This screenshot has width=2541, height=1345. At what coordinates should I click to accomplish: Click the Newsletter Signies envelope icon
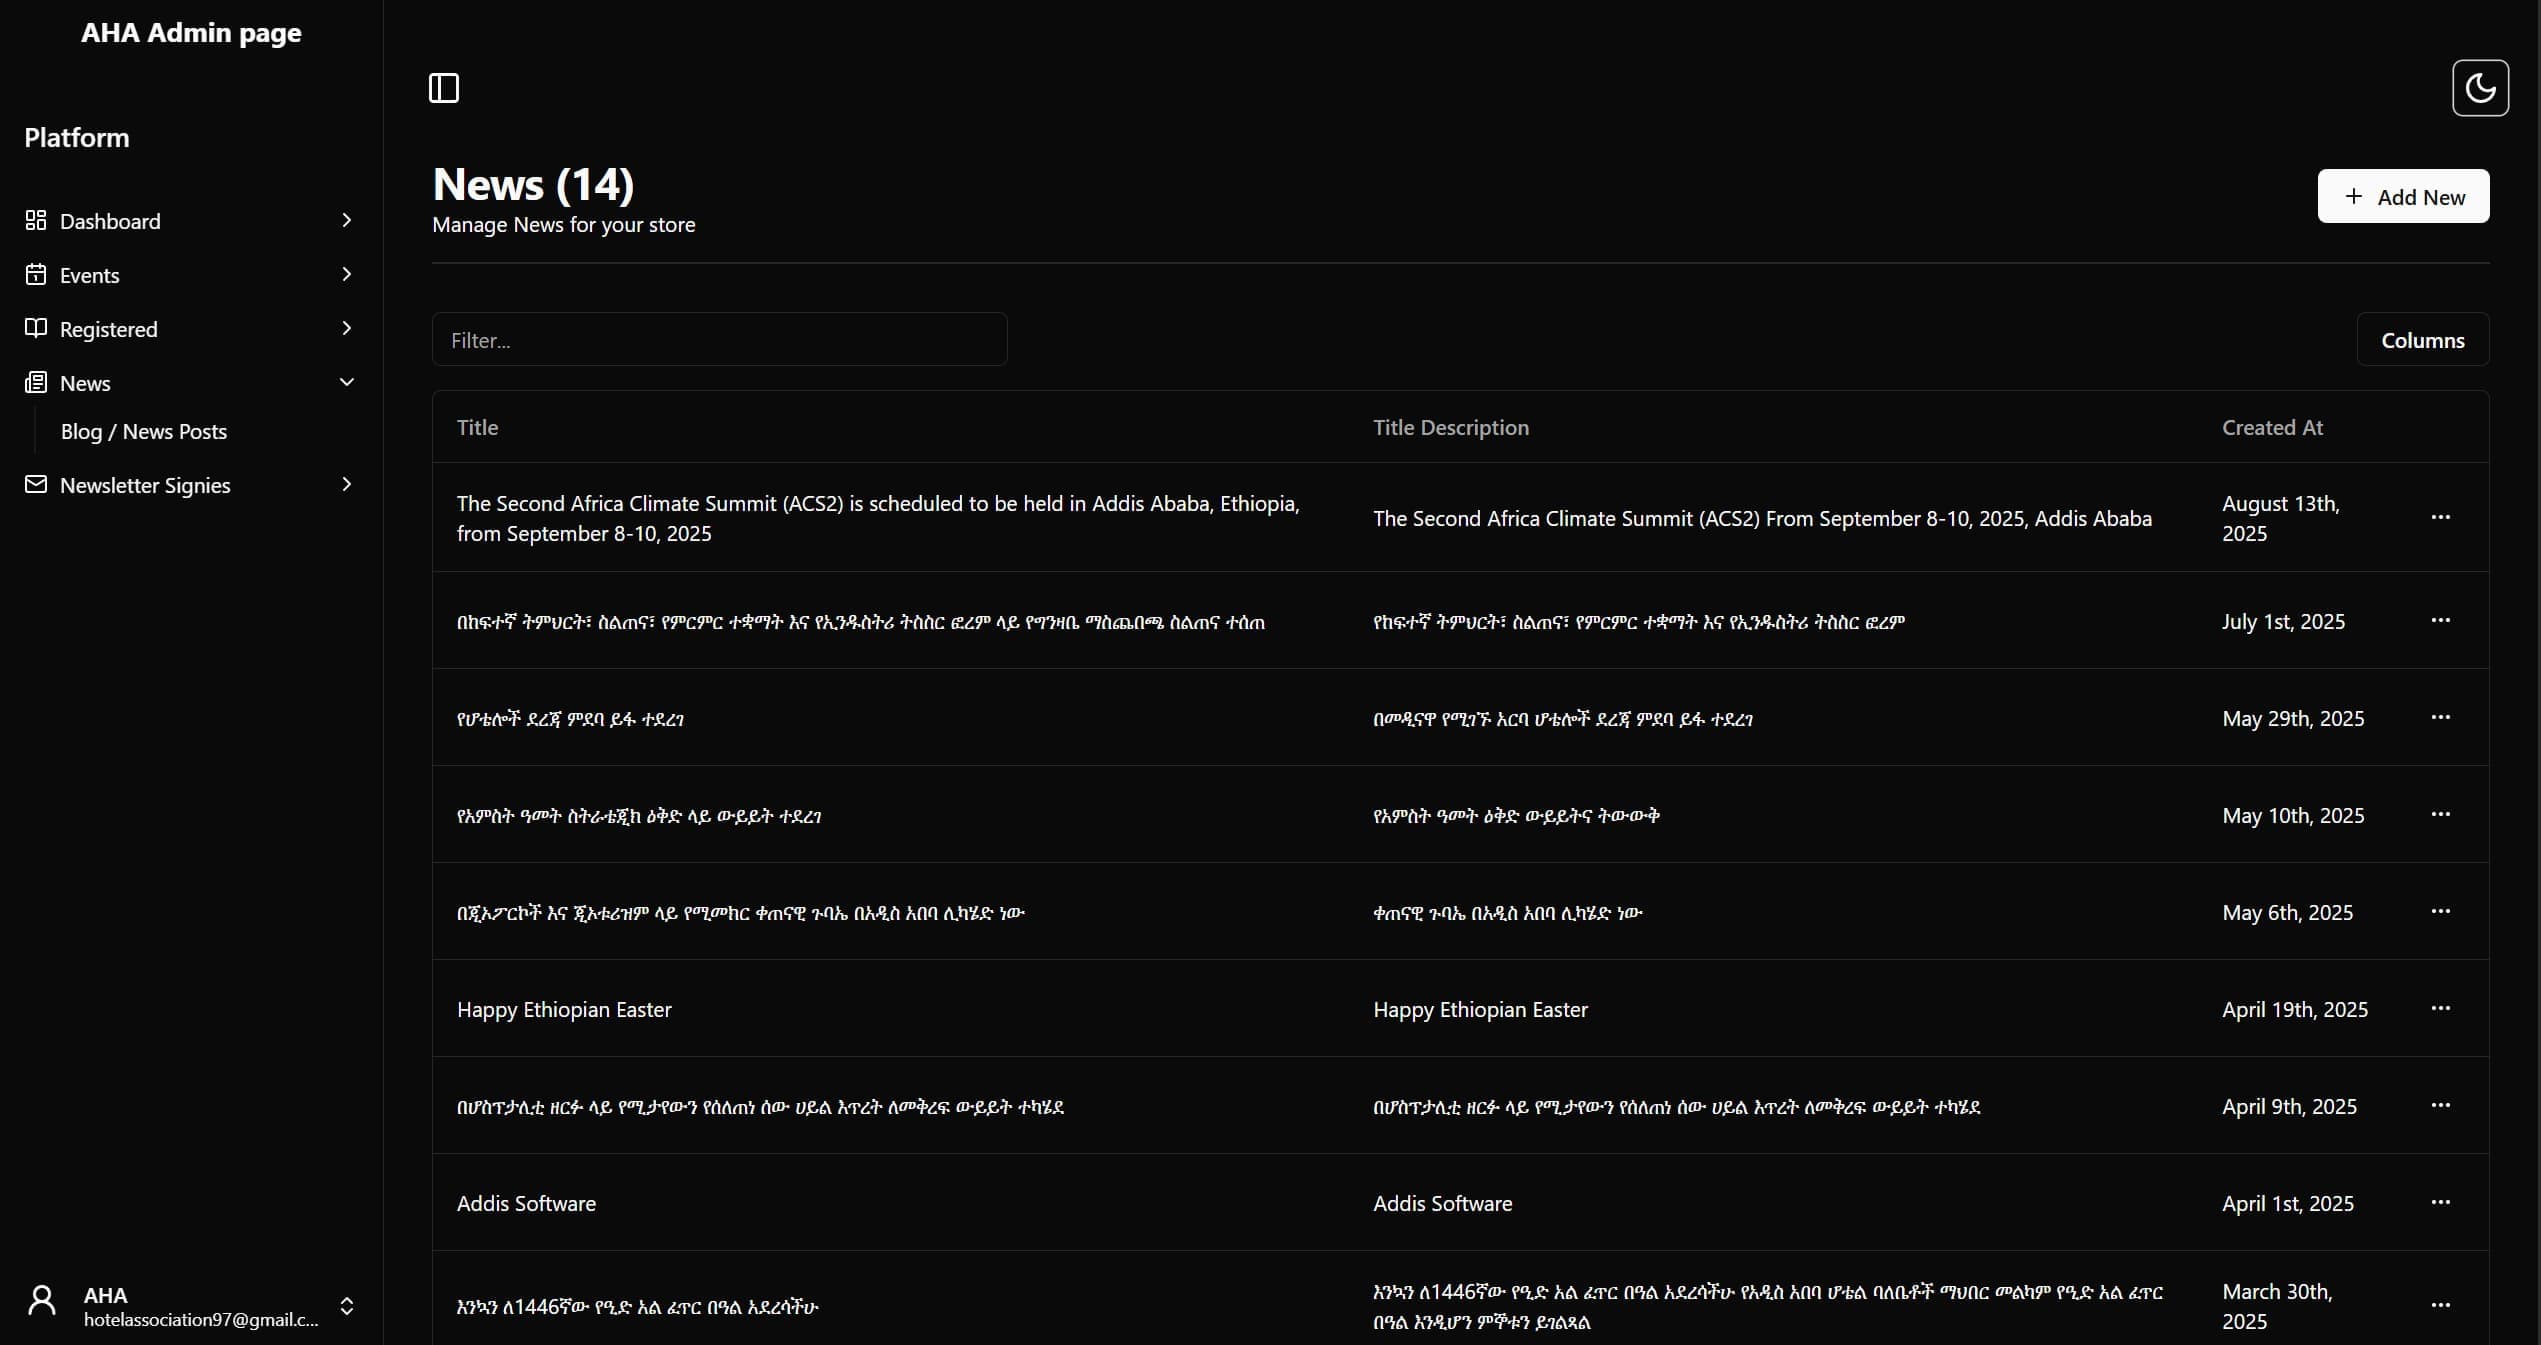coord(36,484)
